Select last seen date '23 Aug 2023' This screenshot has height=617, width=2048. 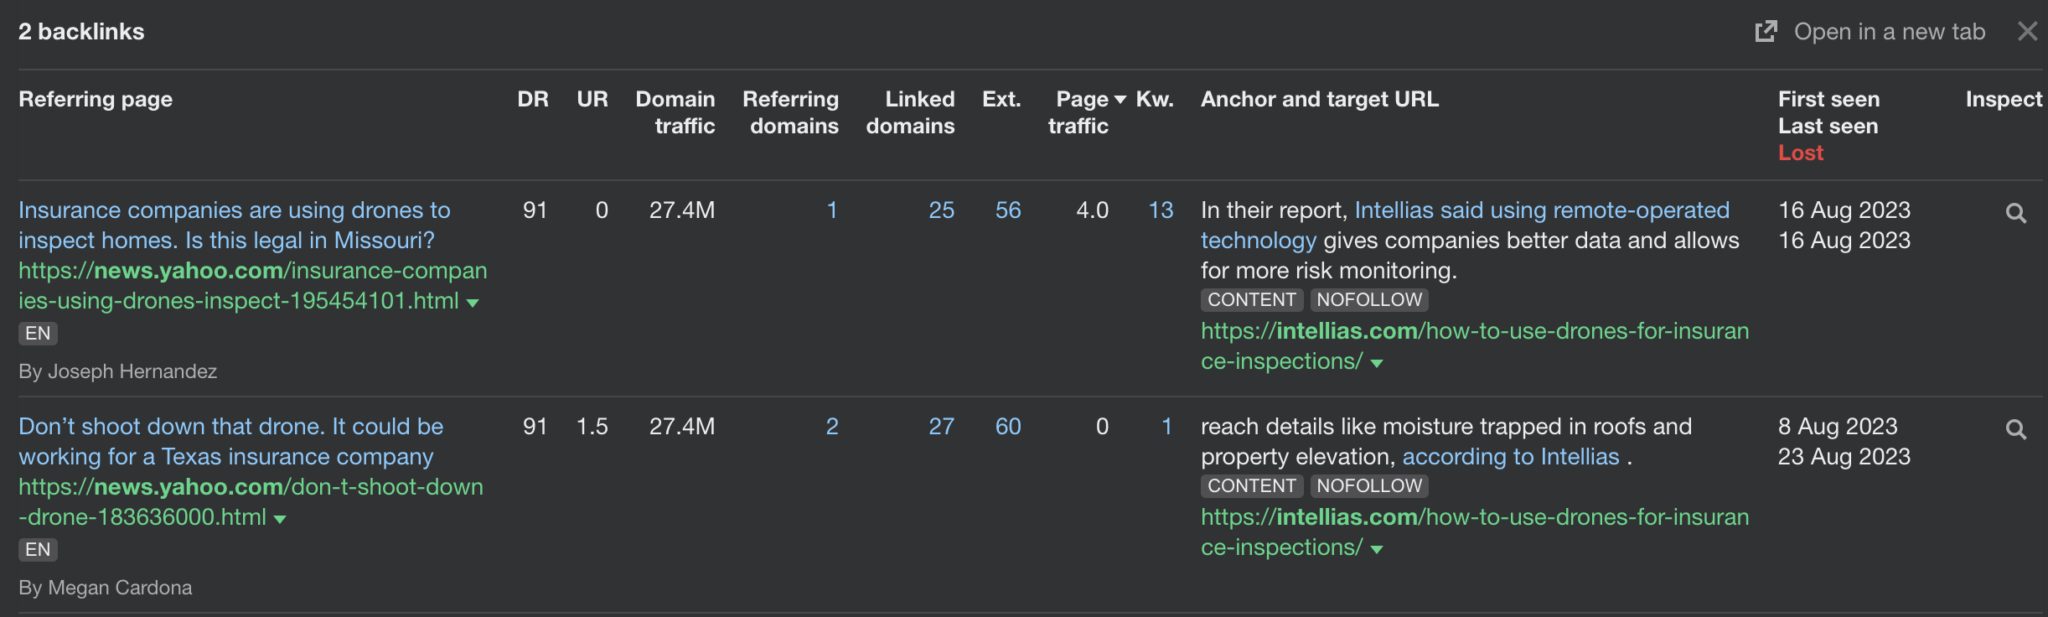point(1844,456)
